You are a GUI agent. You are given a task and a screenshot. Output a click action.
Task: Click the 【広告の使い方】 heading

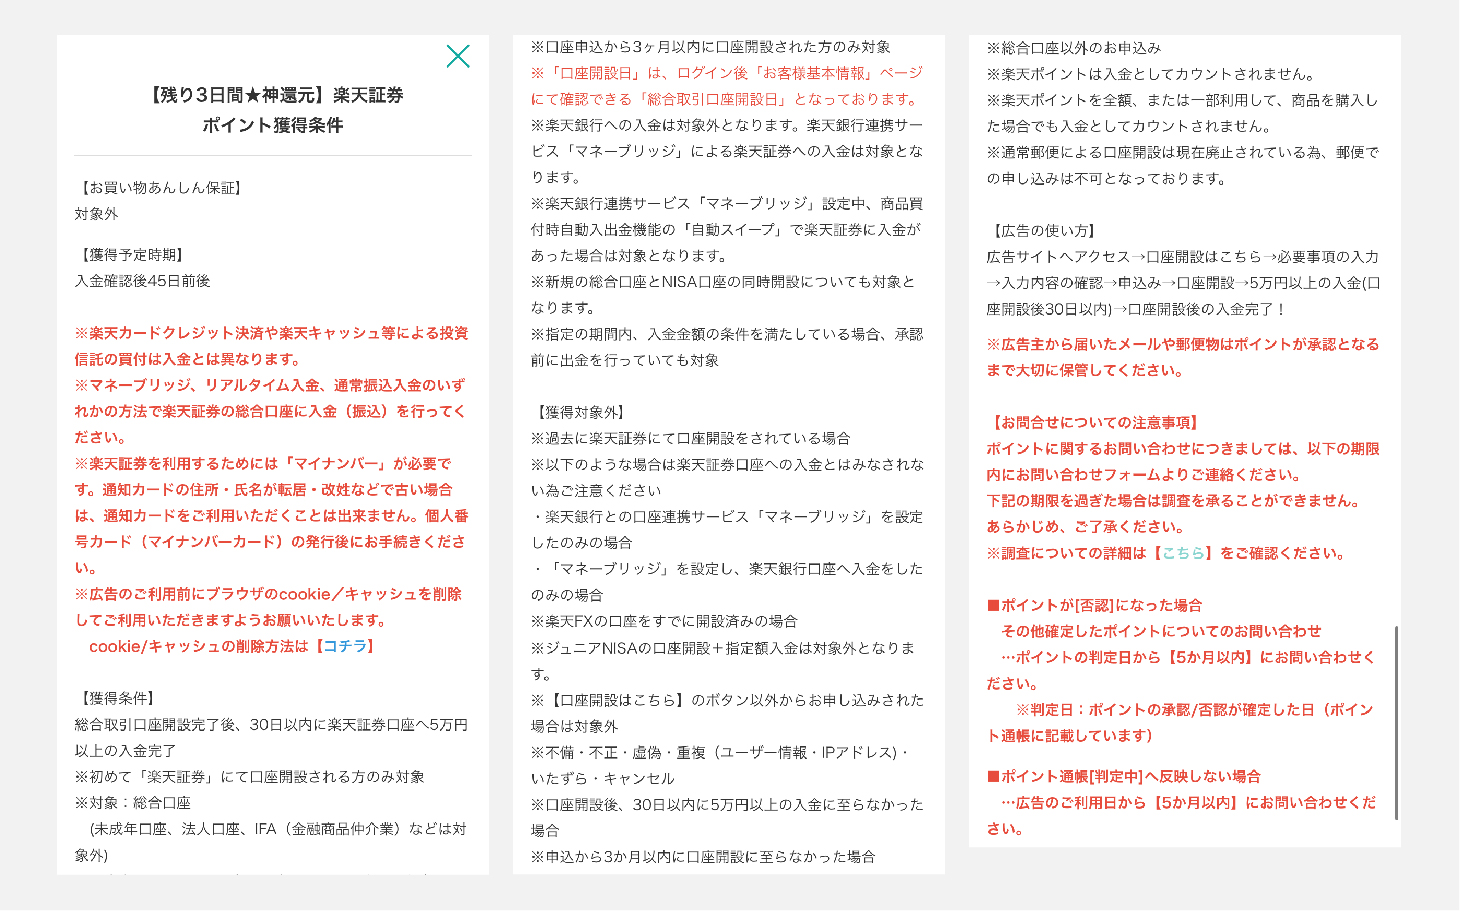click(1044, 230)
